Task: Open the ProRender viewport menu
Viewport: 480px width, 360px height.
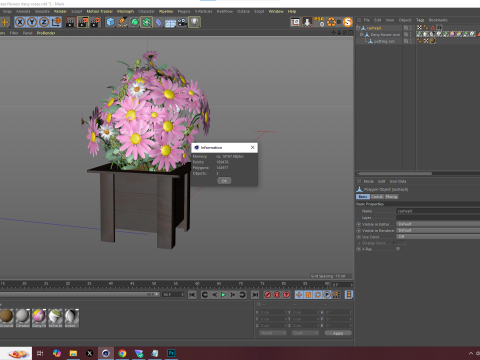Action: pyautogui.click(x=46, y=33)
